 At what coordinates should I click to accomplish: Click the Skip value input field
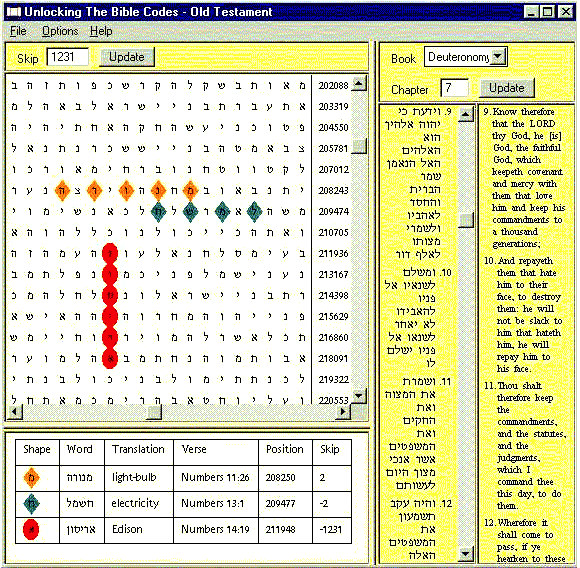point(68,57)
